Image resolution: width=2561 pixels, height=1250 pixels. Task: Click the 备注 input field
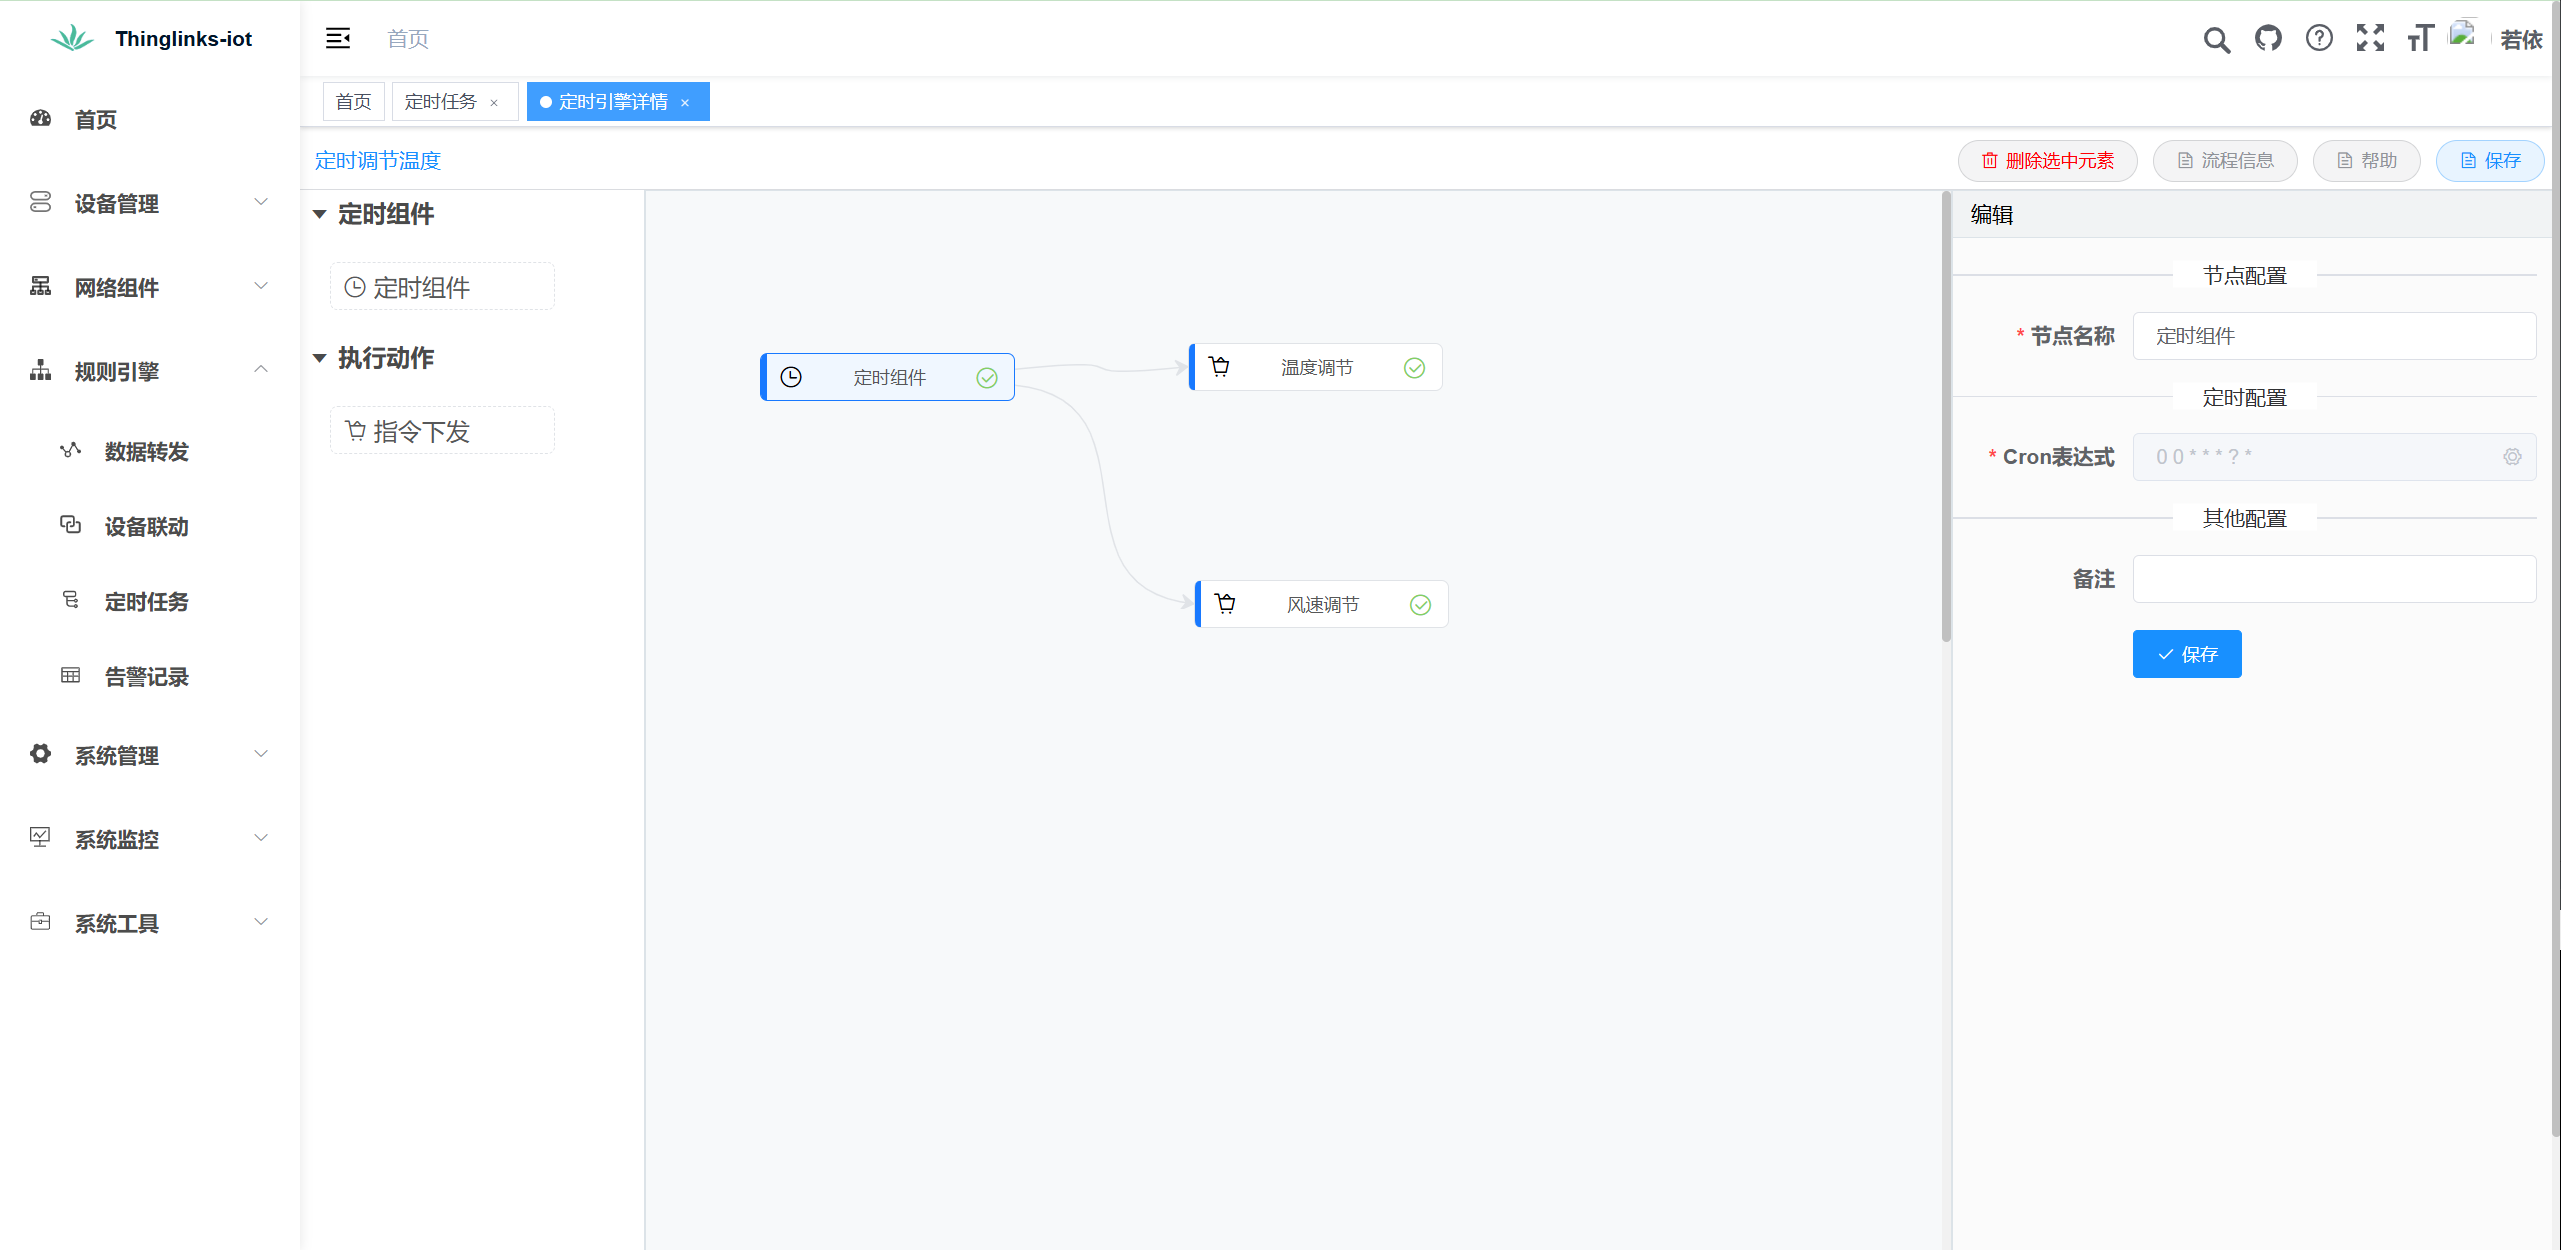pos(2333,579)
